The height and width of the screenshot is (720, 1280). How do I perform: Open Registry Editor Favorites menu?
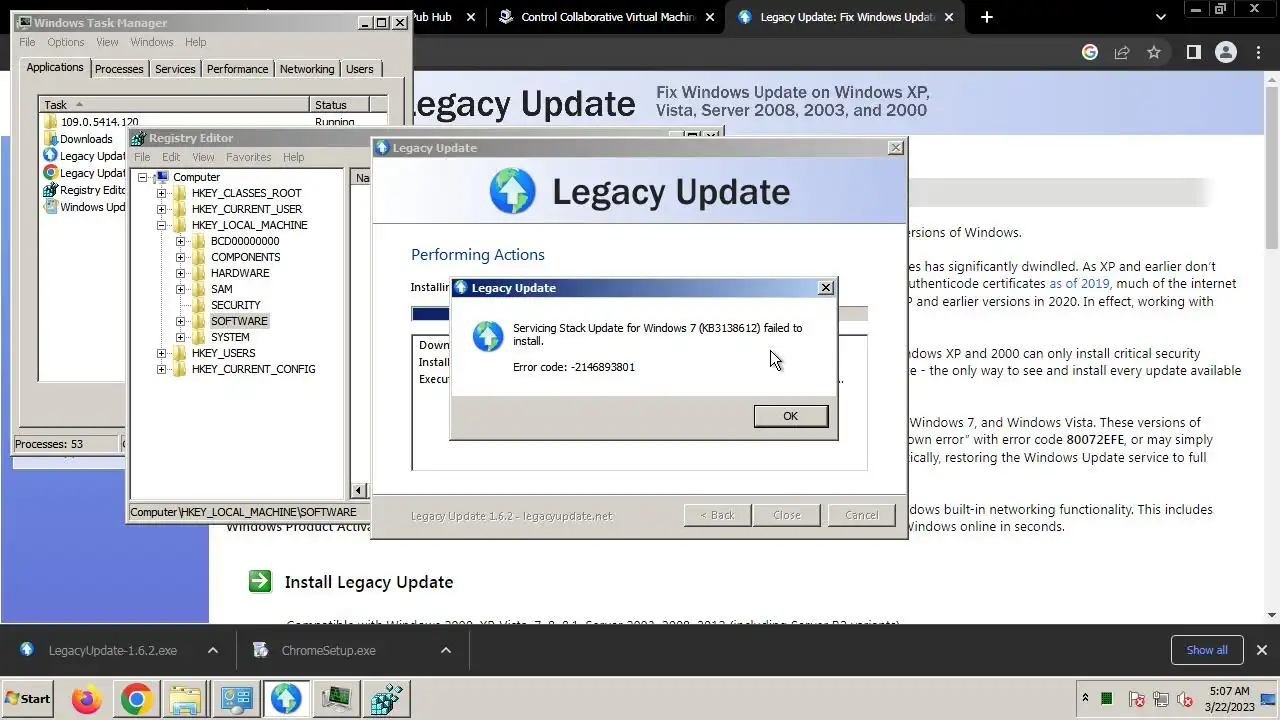tap(248, 157)
